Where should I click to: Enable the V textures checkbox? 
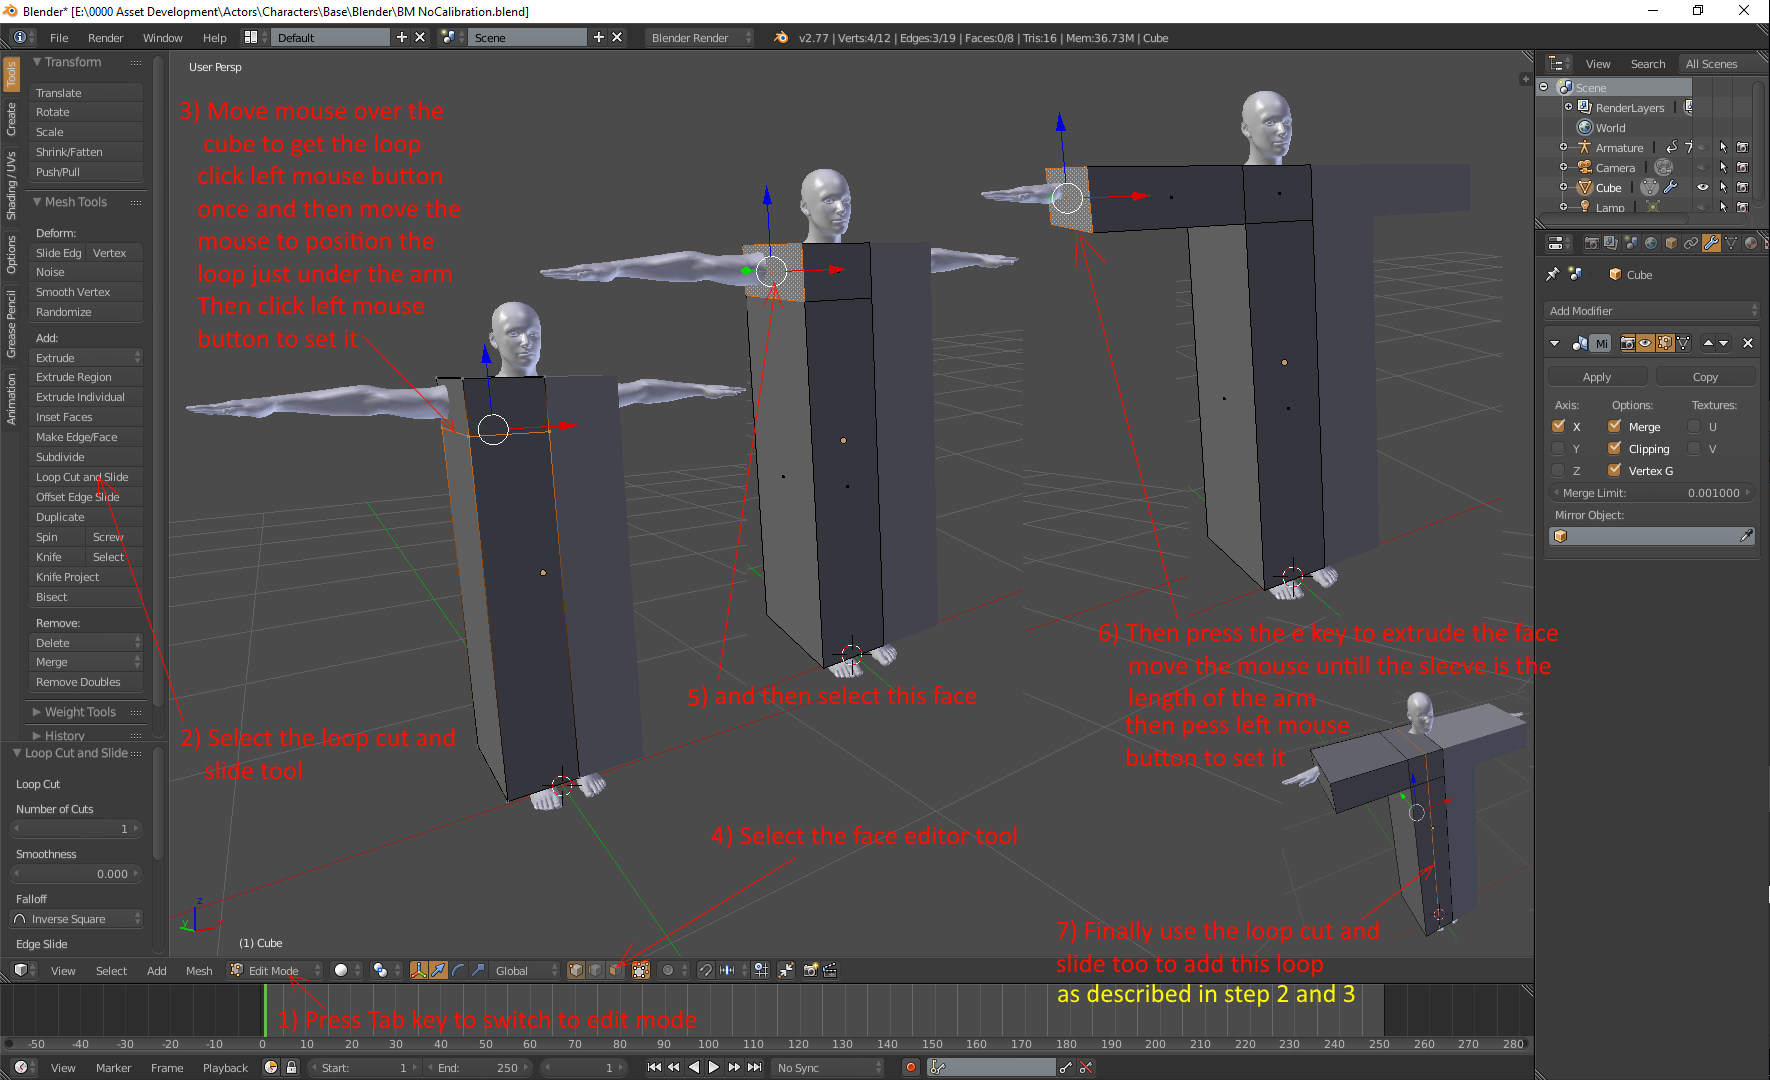click(x=1694, y=448)
